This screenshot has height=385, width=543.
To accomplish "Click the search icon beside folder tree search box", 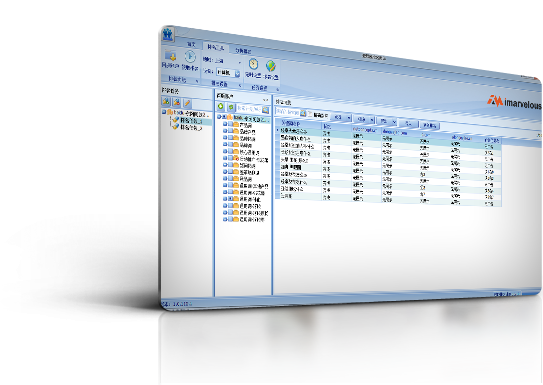I will tap(266, 110).
